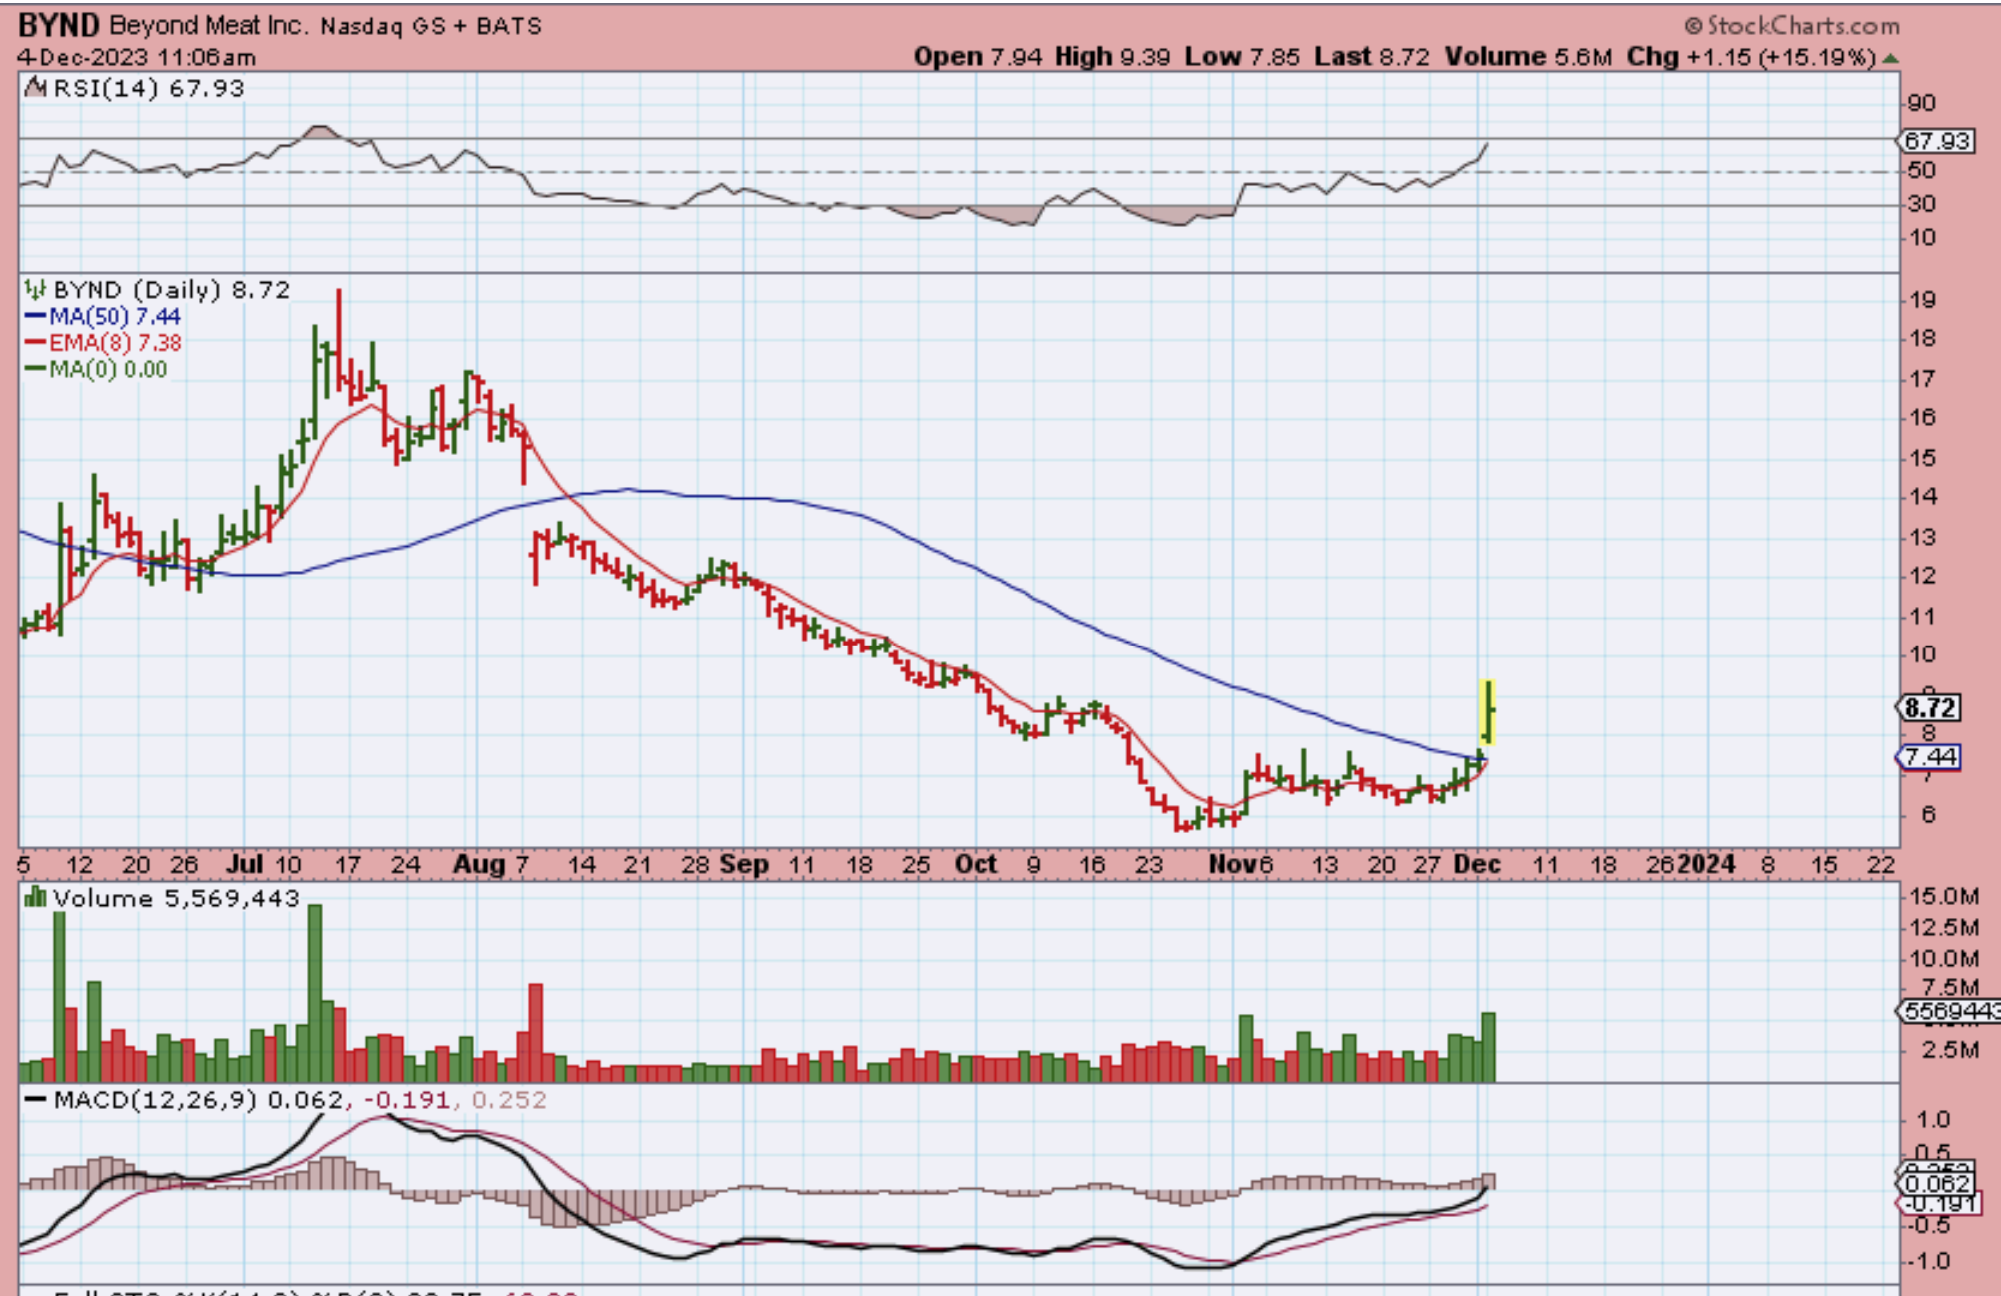Click the 2024 label on date axis
This screenshot has width=2001, height=1296.
click(1705, 864)
